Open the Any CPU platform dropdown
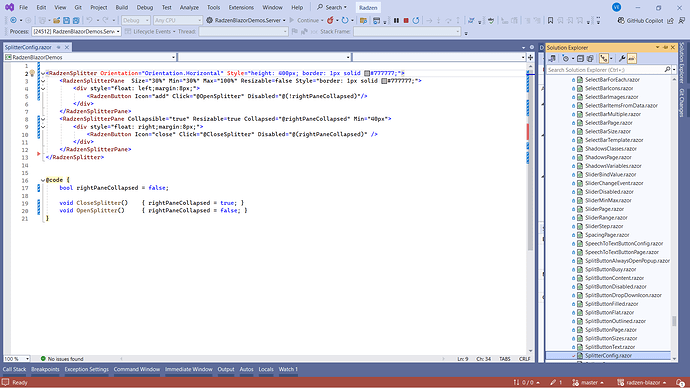The image size is (690, 388). [177, 20]
